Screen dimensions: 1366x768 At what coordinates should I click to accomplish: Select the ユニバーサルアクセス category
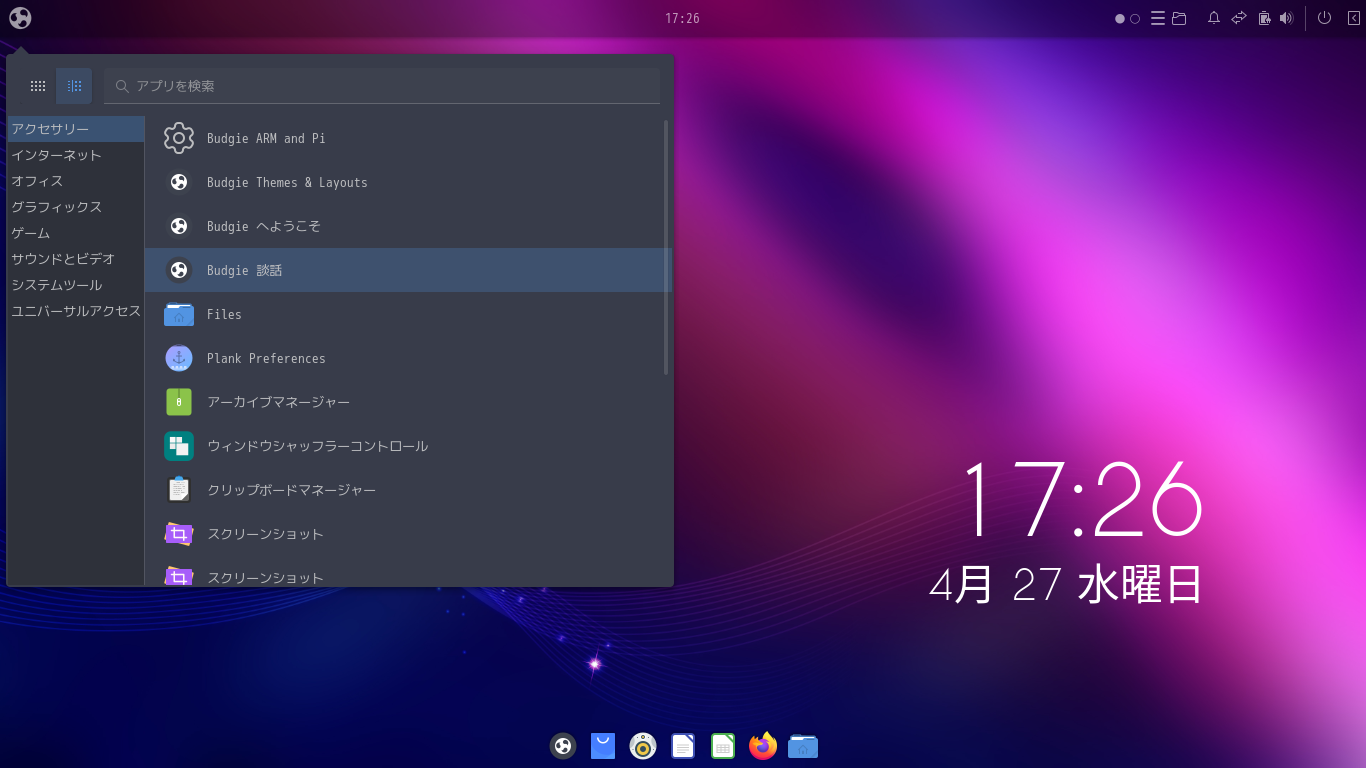(x=76, y=311)
